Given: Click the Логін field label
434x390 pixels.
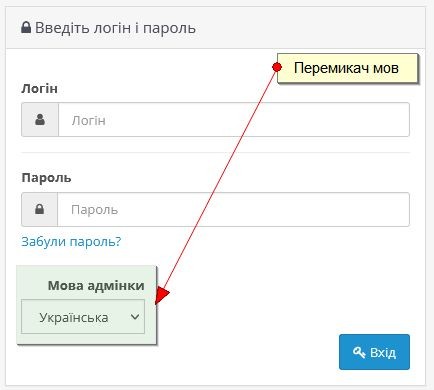Looking at the screenshot, I should (x=39, y=89).
